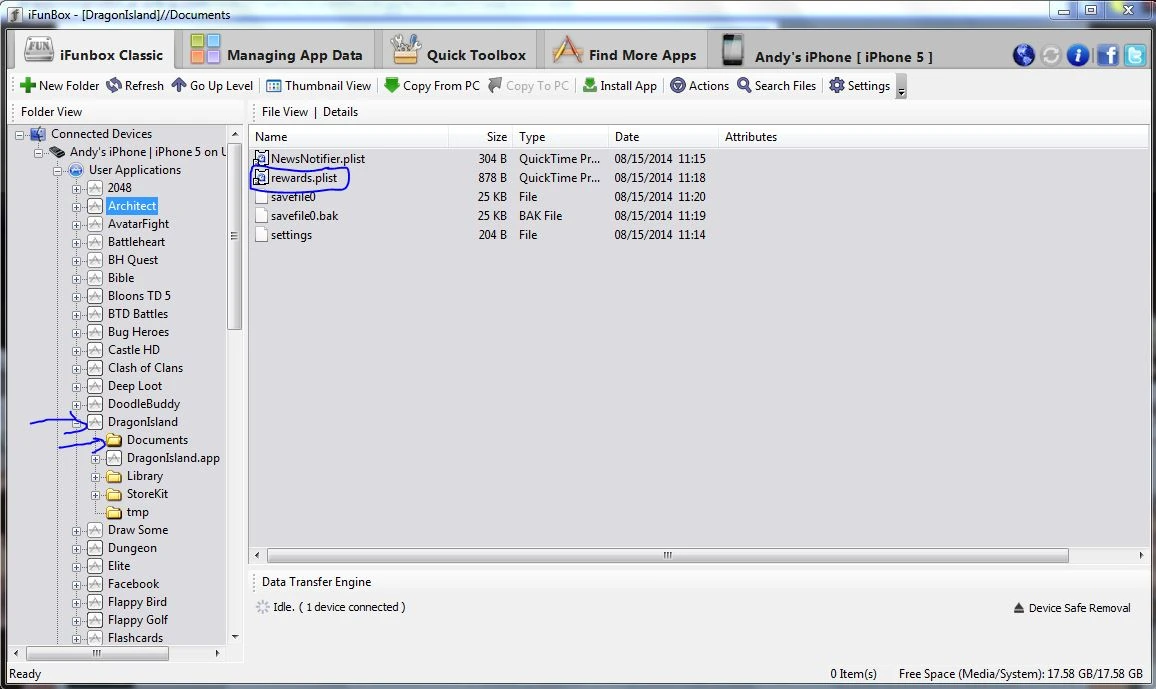1156x689 pixels.
Task: Open the Twitter bird icon
Action: pyautogui.click(x=1135, y=55)
